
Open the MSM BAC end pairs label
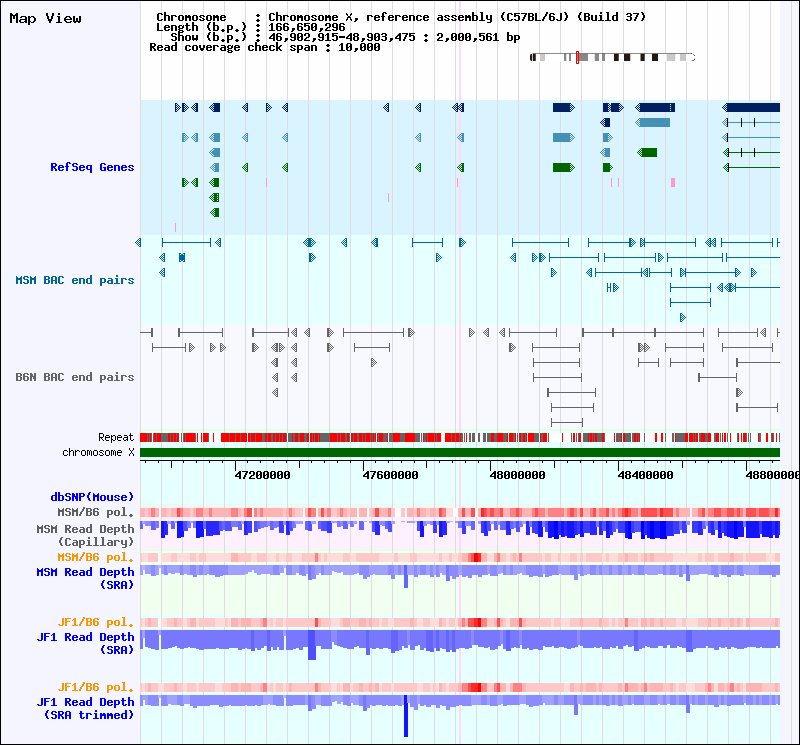[74, 280]
